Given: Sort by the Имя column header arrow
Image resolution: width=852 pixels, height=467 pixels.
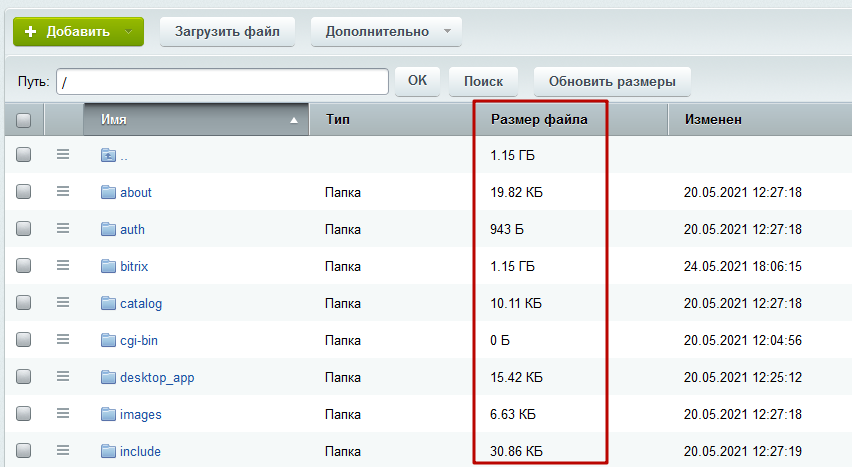Looking at the screenshot, I should coord(293,120).
